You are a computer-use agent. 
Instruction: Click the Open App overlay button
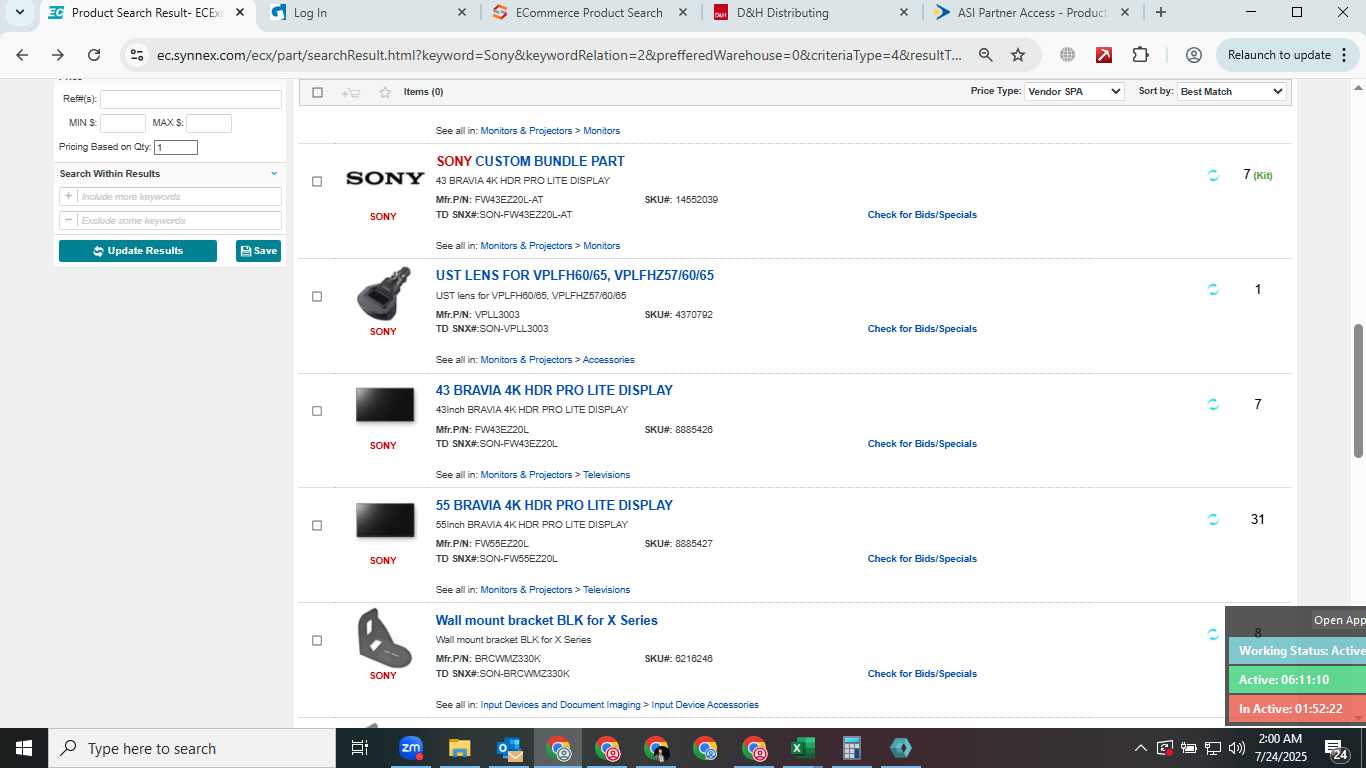[x=1339, y=620]
